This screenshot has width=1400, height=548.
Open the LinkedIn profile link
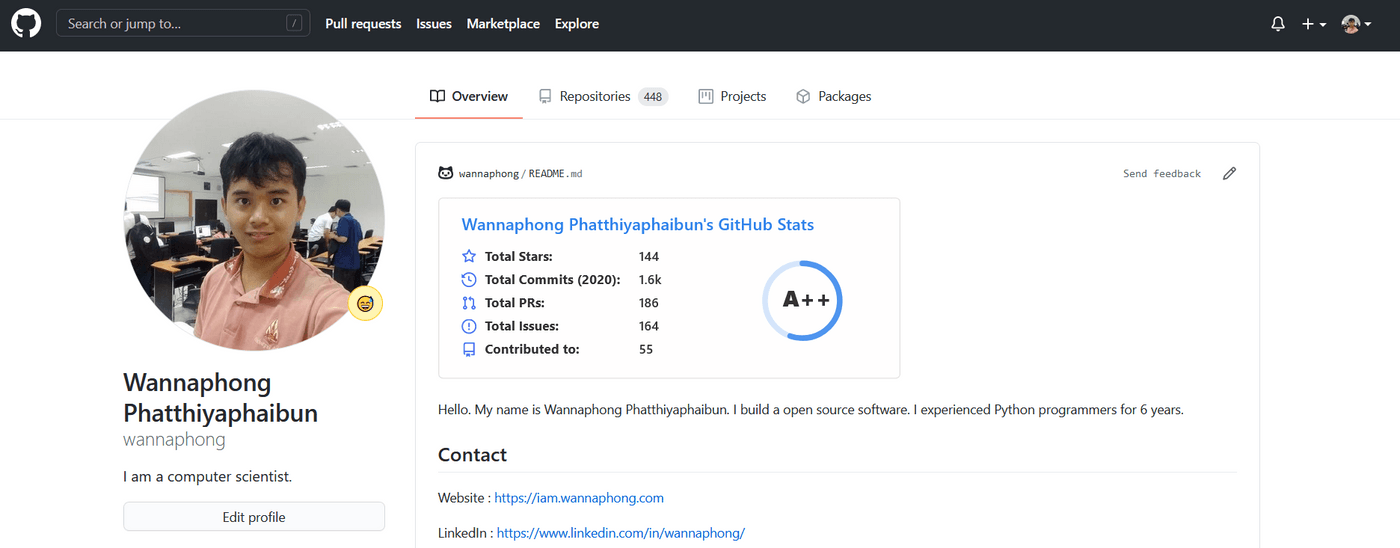[x=621, y=533]
